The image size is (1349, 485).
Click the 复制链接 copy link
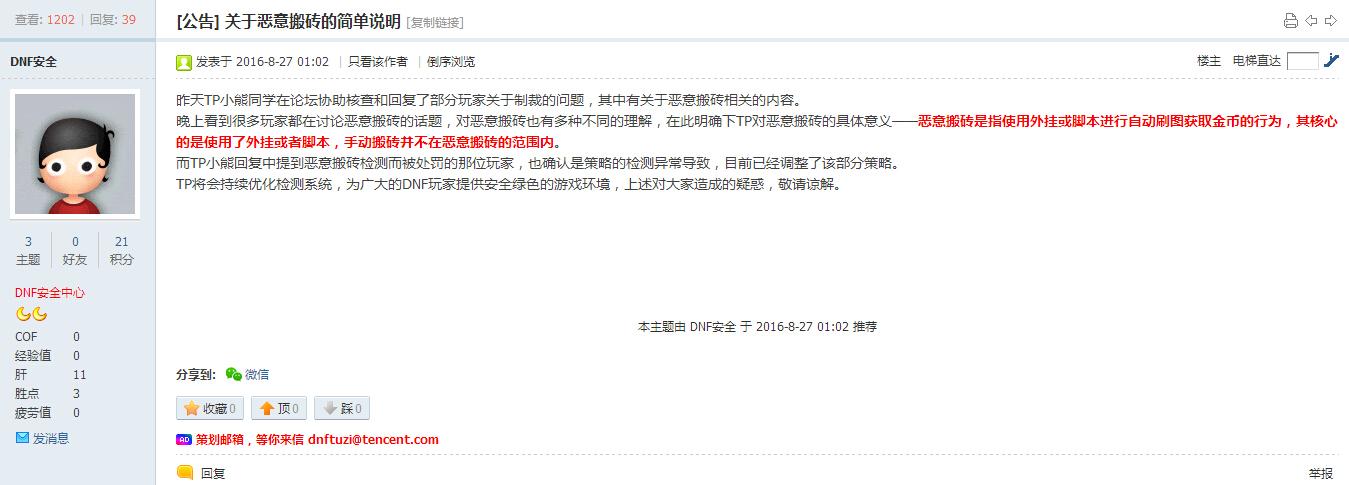pos(435,23)
